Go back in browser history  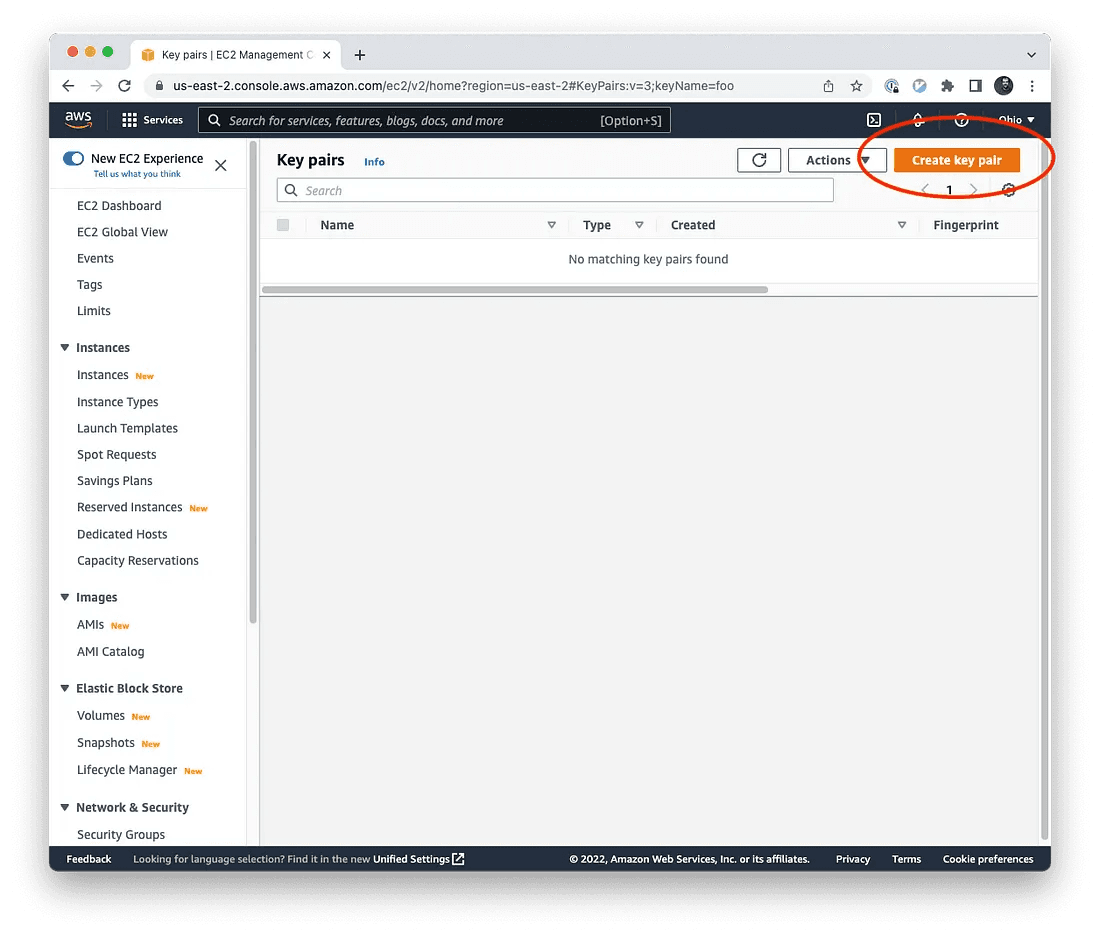(68, 86)
